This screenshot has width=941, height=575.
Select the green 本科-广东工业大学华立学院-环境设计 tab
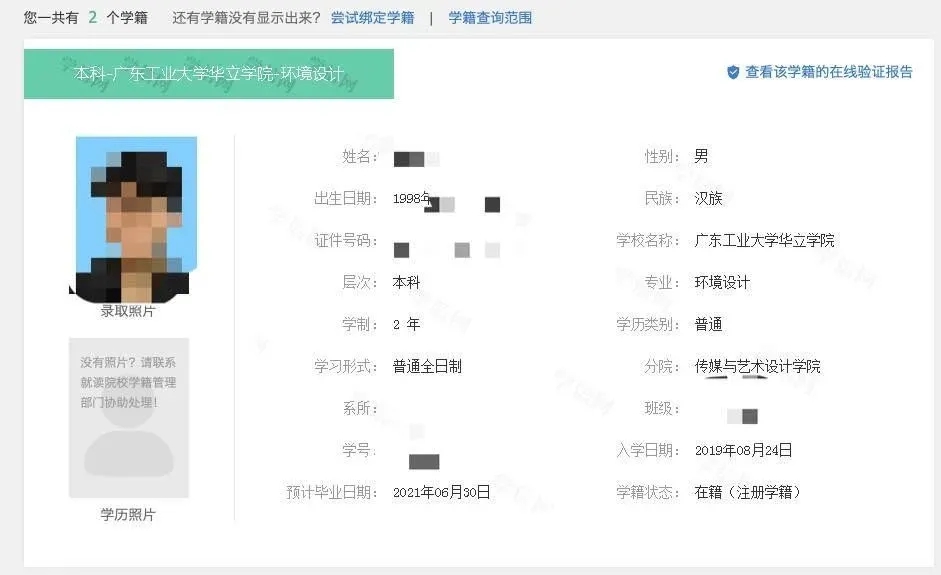tap(209, 74)
